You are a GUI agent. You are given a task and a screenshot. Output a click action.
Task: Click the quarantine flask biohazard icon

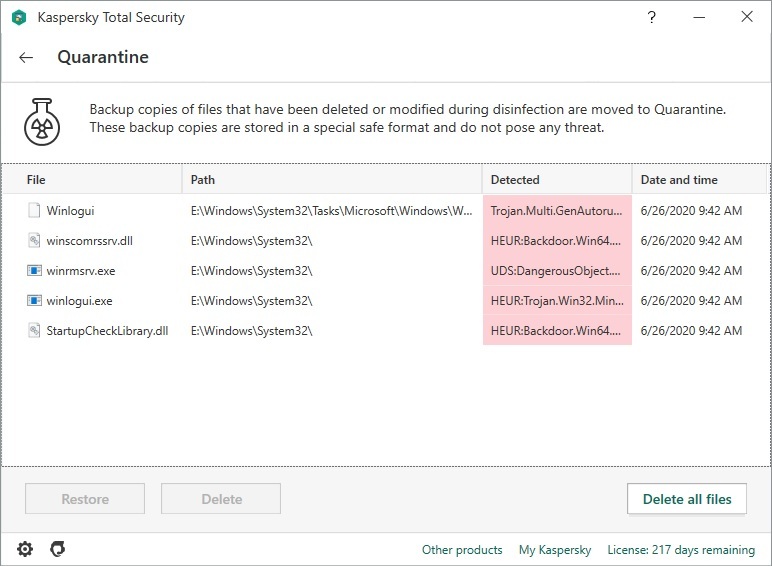click(x=42, y=122)
